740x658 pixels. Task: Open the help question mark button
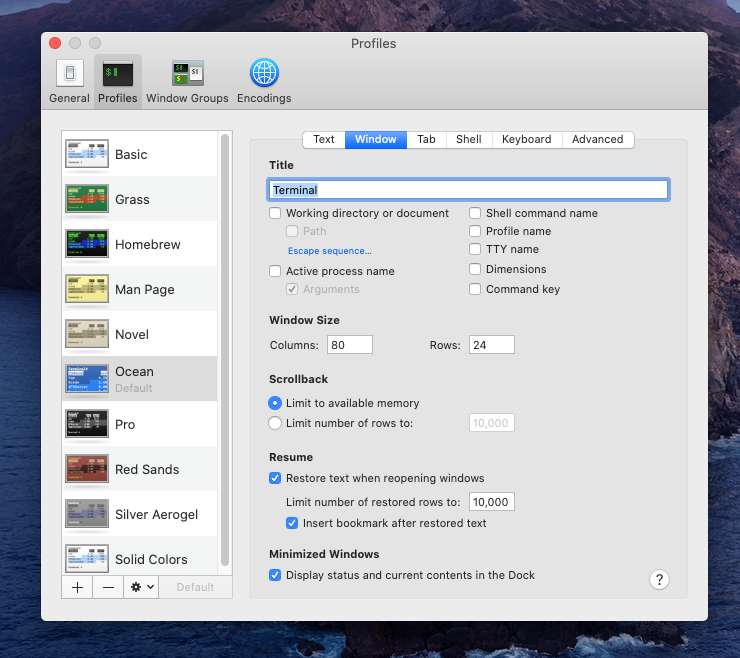tap(659, 579)
